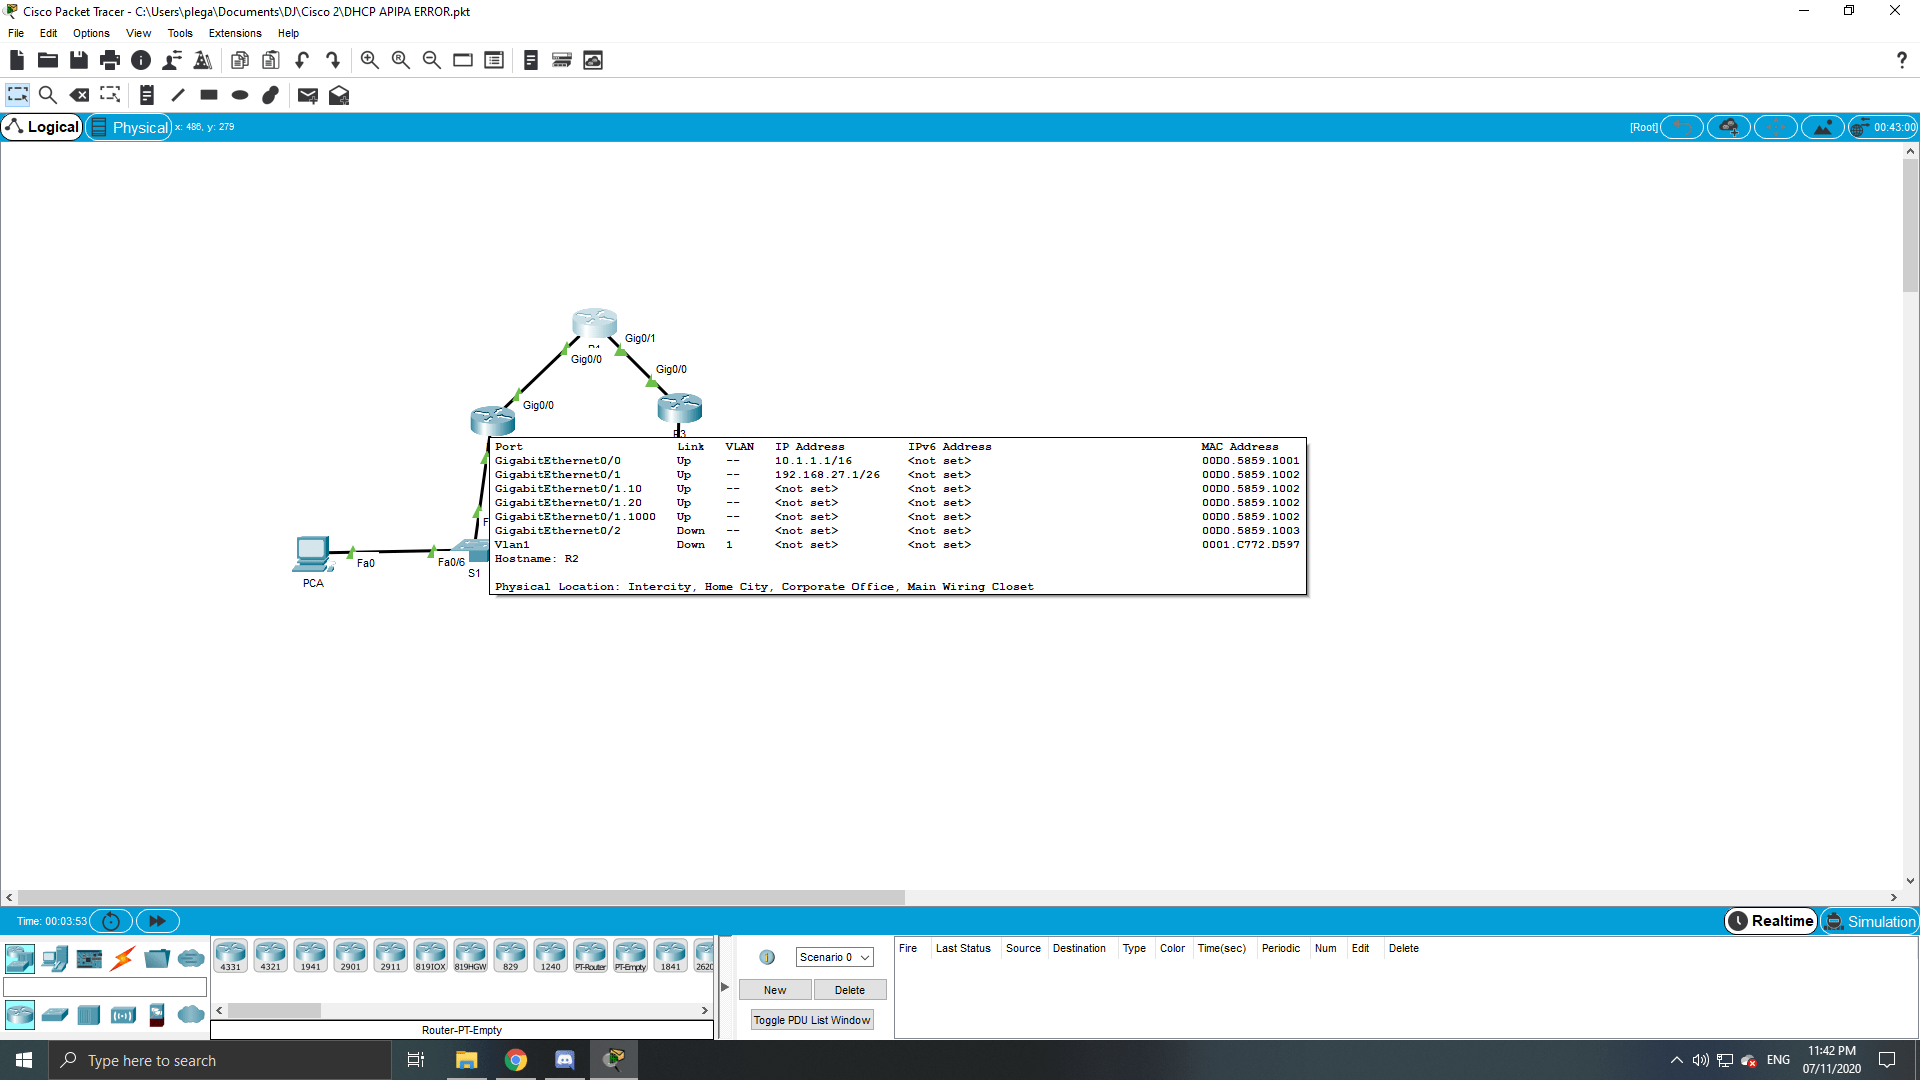
Task: Switch to the Logical workspace tab
Action: (x=43, y=127)
